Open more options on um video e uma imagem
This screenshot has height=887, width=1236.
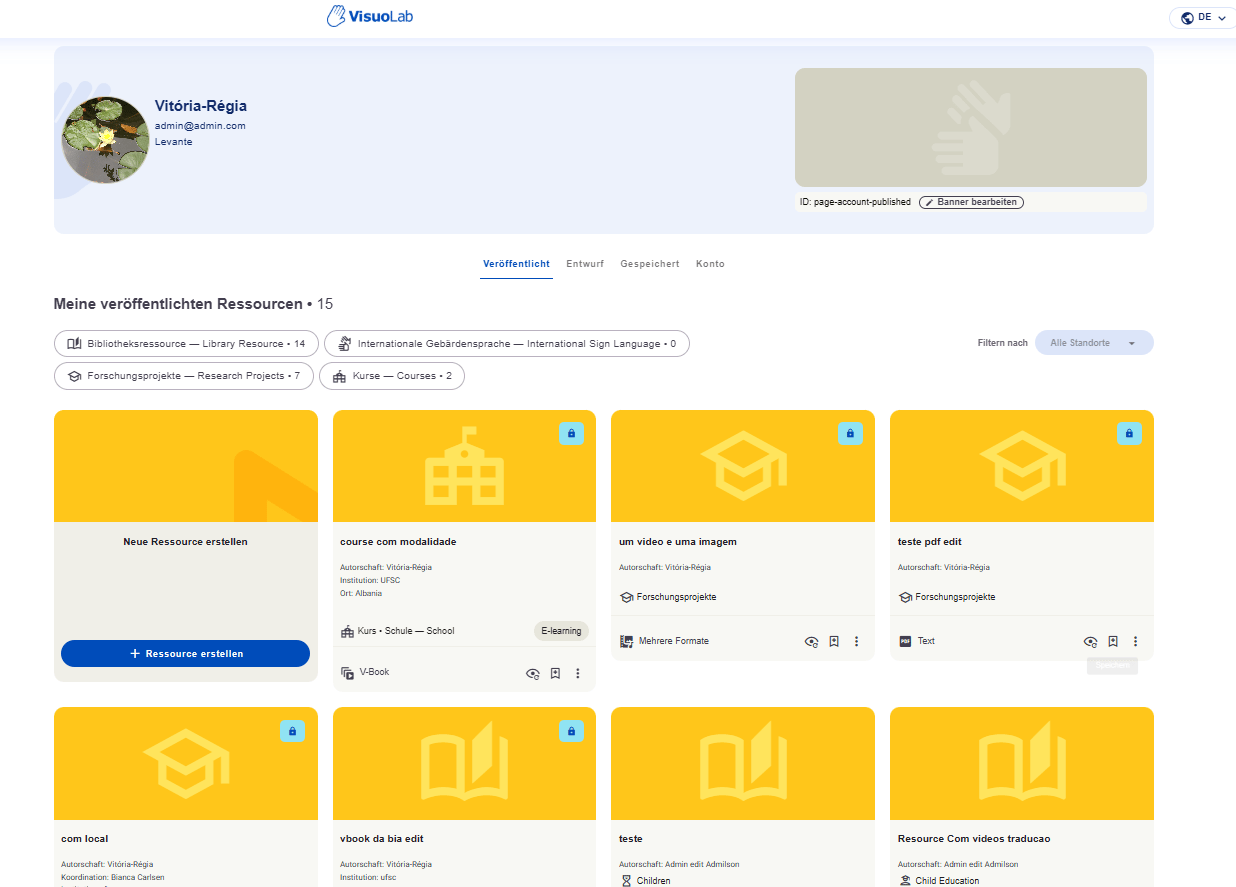(x=857, y=641)
